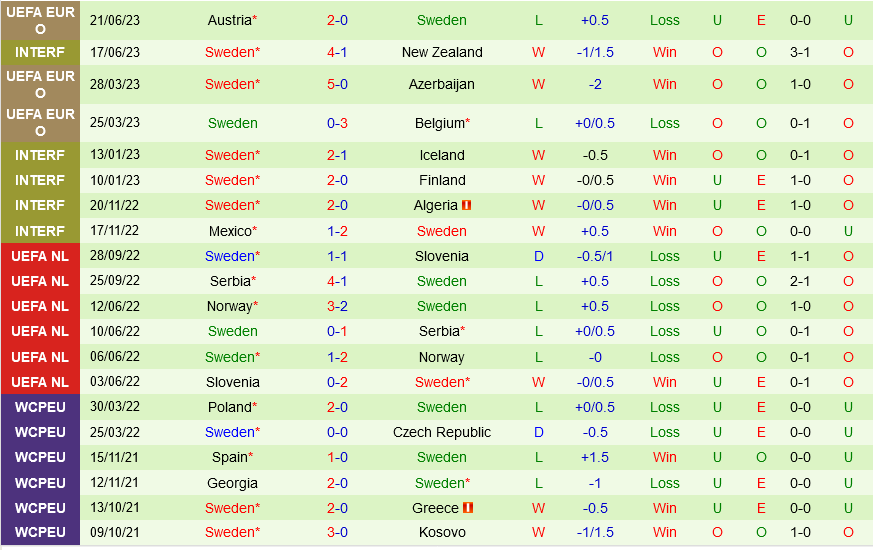
Task: Click the red card icon beside Algeria
Action: click(x=466, y=206)
